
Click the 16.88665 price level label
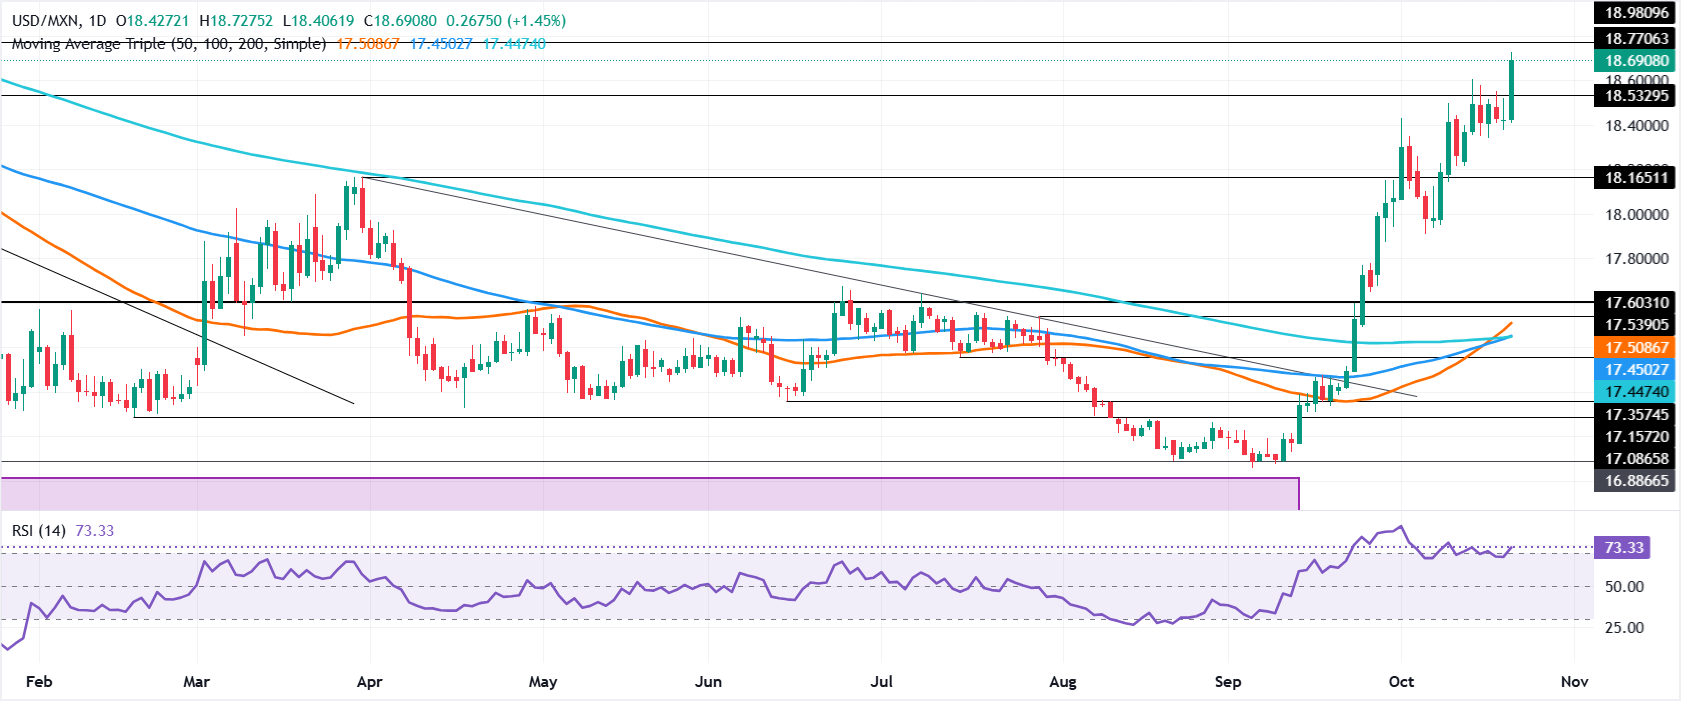click(1636, 481)
